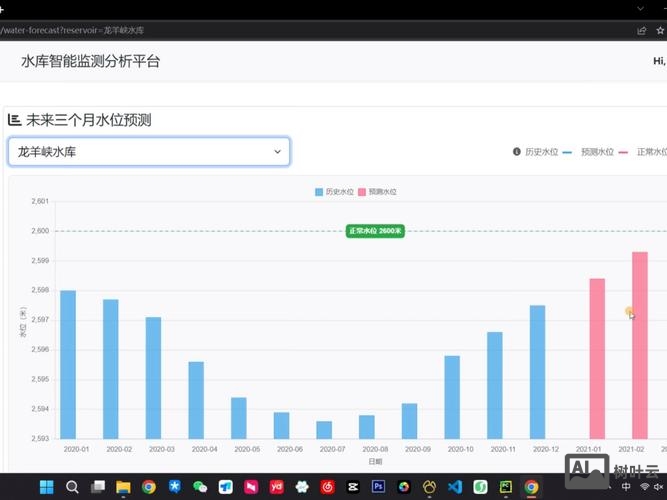Click the 2020-09 history bar

pos(410,421)
